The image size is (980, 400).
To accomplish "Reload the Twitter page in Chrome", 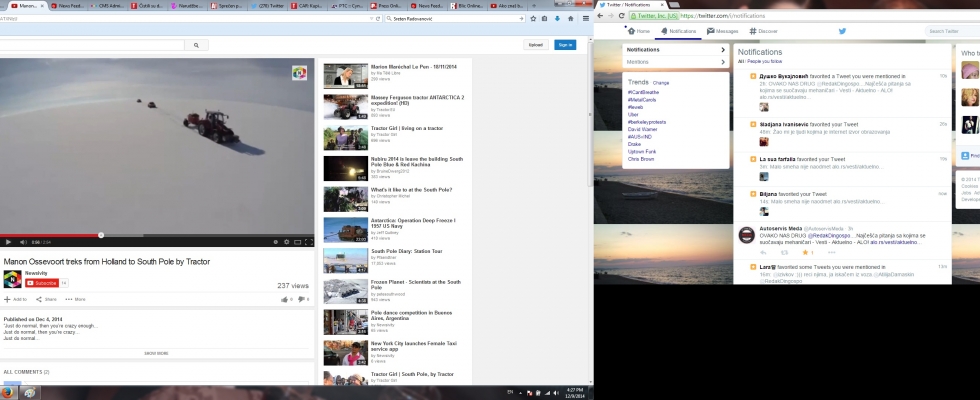I will point(621,16).
